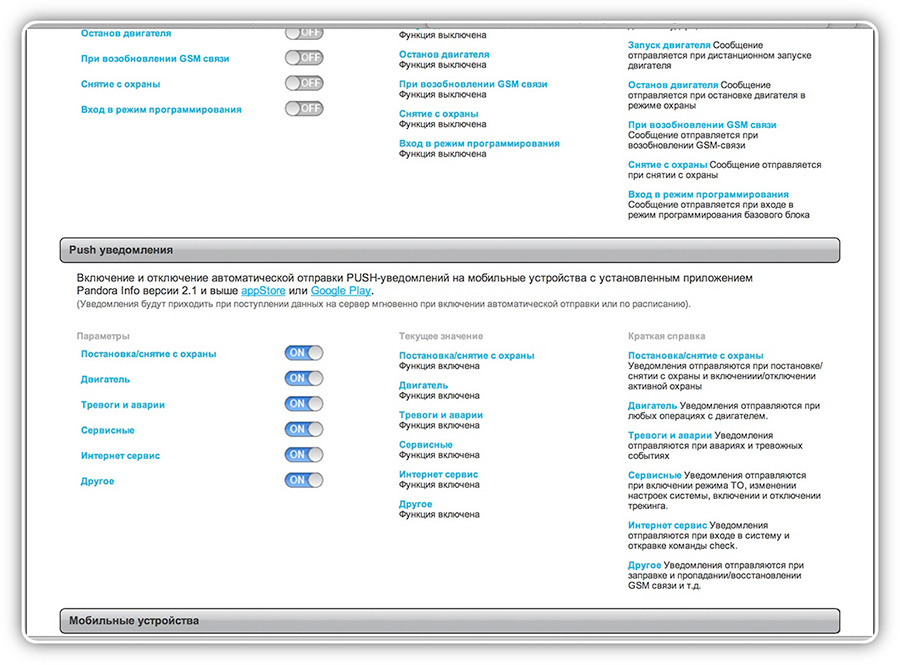Screen dimensions: 900x665
Task: Open the appStore link
Action: [263, 291]
